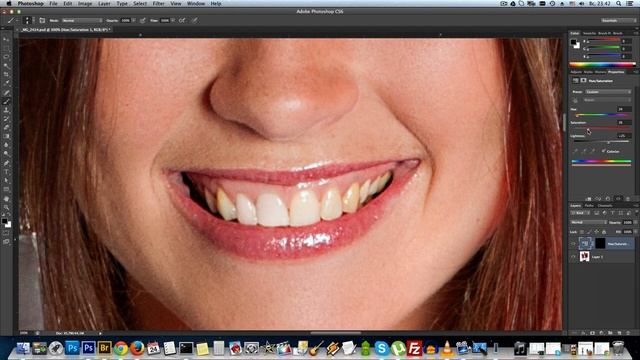The height and width of the screenshot is (360, 640).
Task: Switch to the Swatches tab
Action: (x=589, y=33)
